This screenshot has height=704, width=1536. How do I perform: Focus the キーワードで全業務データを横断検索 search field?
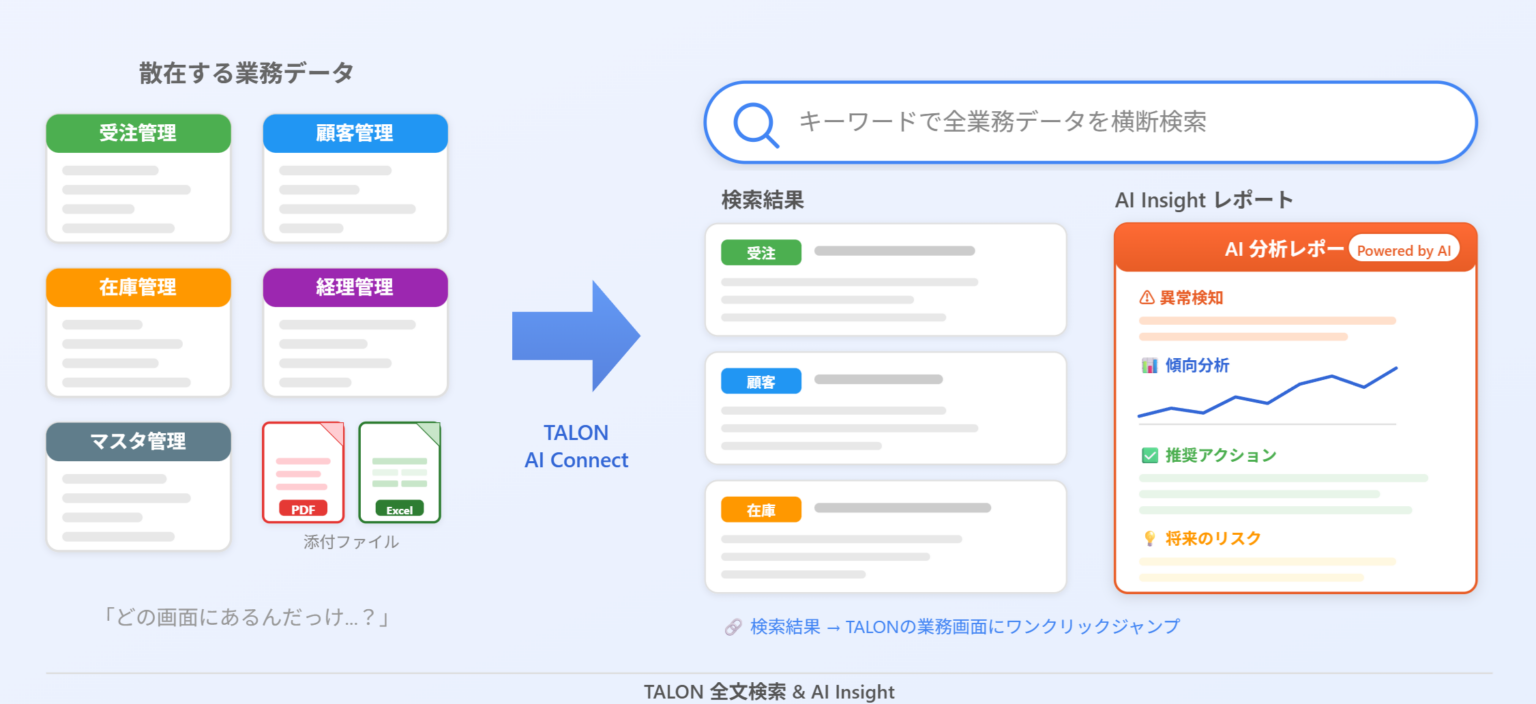[1090, 122]
